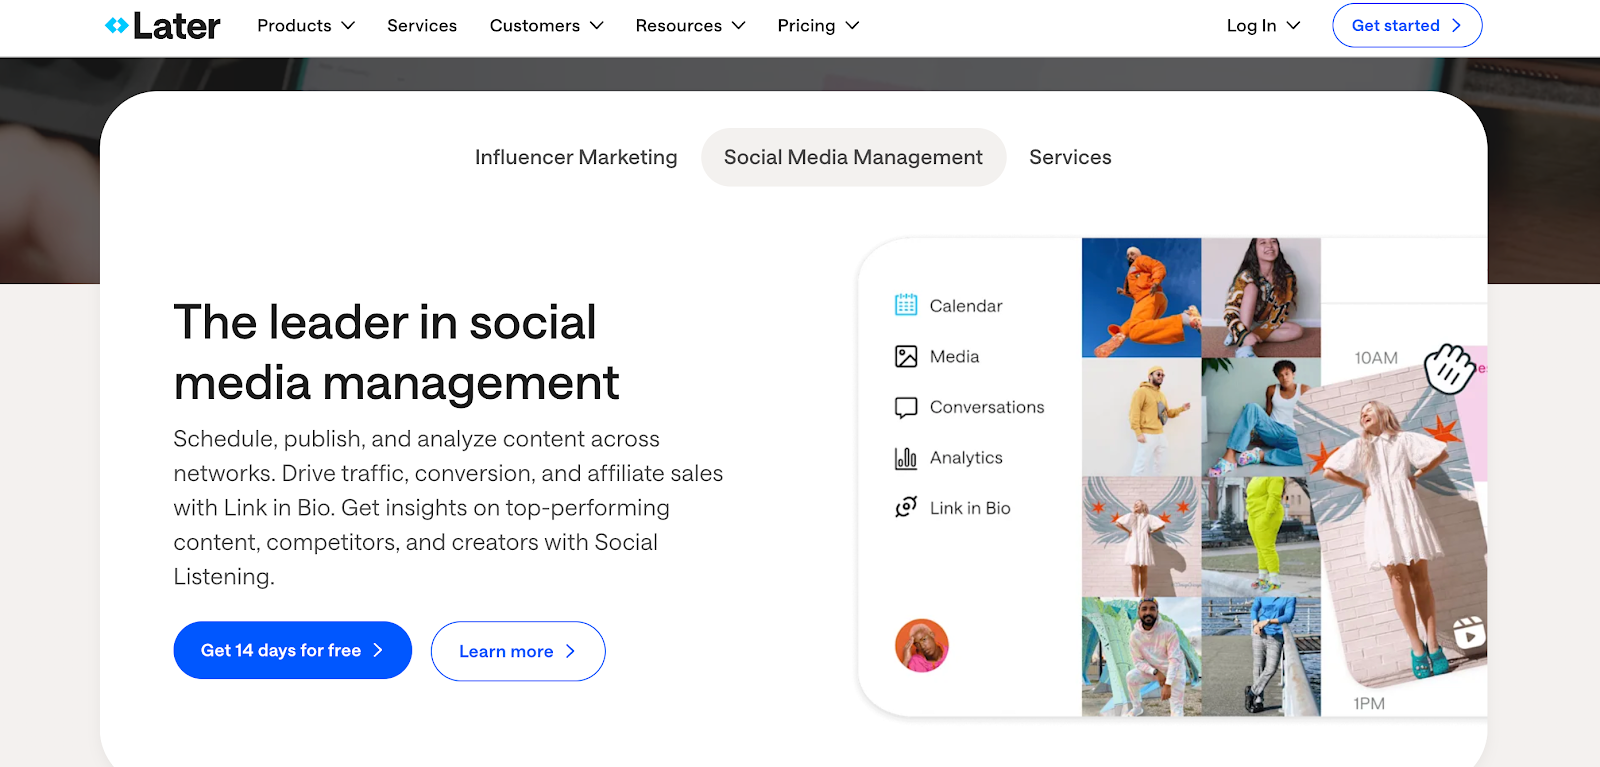This screenshot has height=767, width=1600.
Task: Click the thumbnail of woman sitting in patterned jacket
Action: (x=1261, y=298)
